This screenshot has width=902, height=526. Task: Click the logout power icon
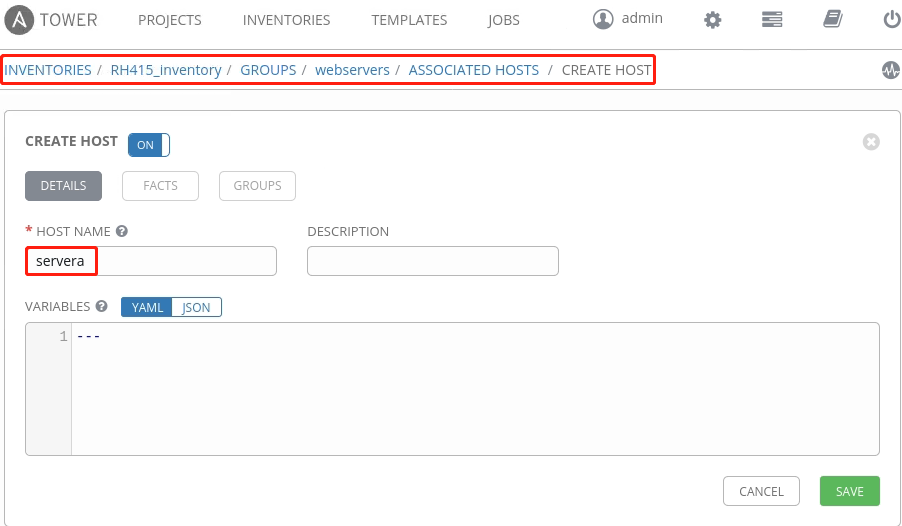[x=891, y=19]
